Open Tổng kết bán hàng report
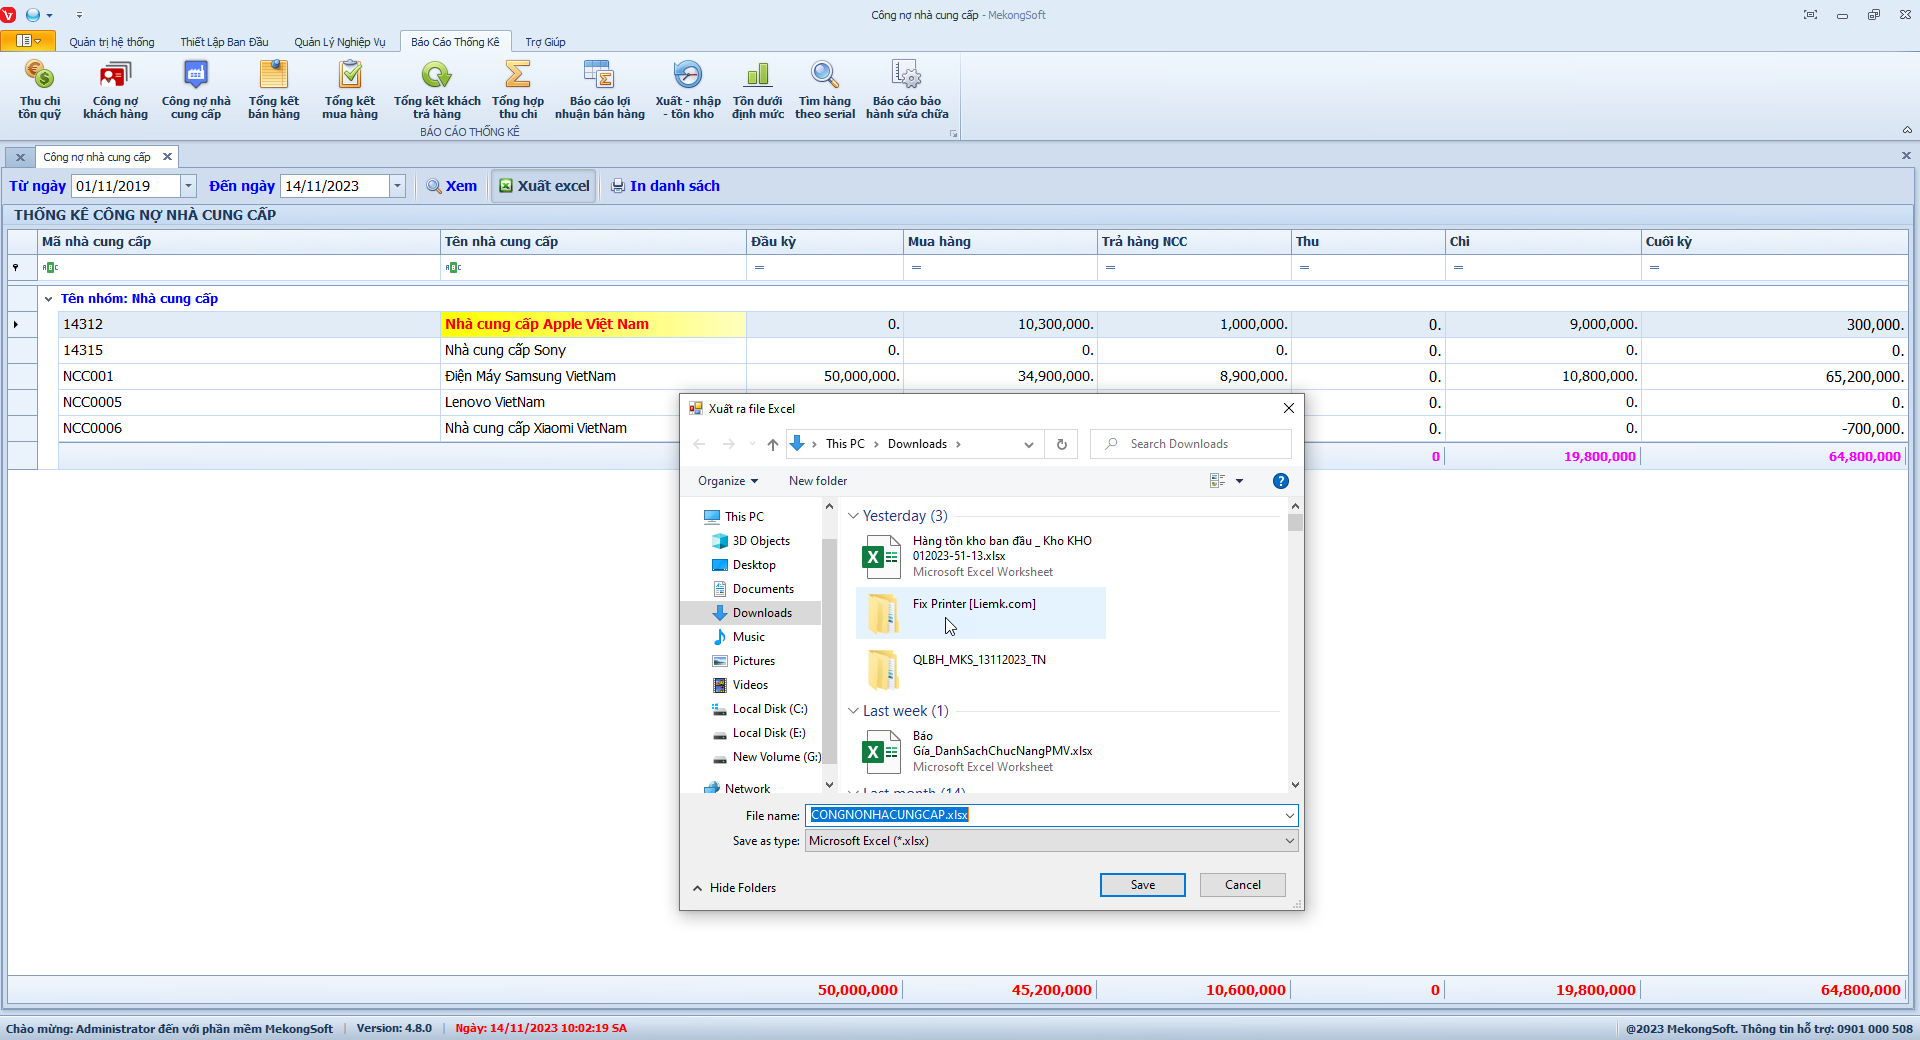This screenshot has height=1040, width=1920. click(273, 88)
